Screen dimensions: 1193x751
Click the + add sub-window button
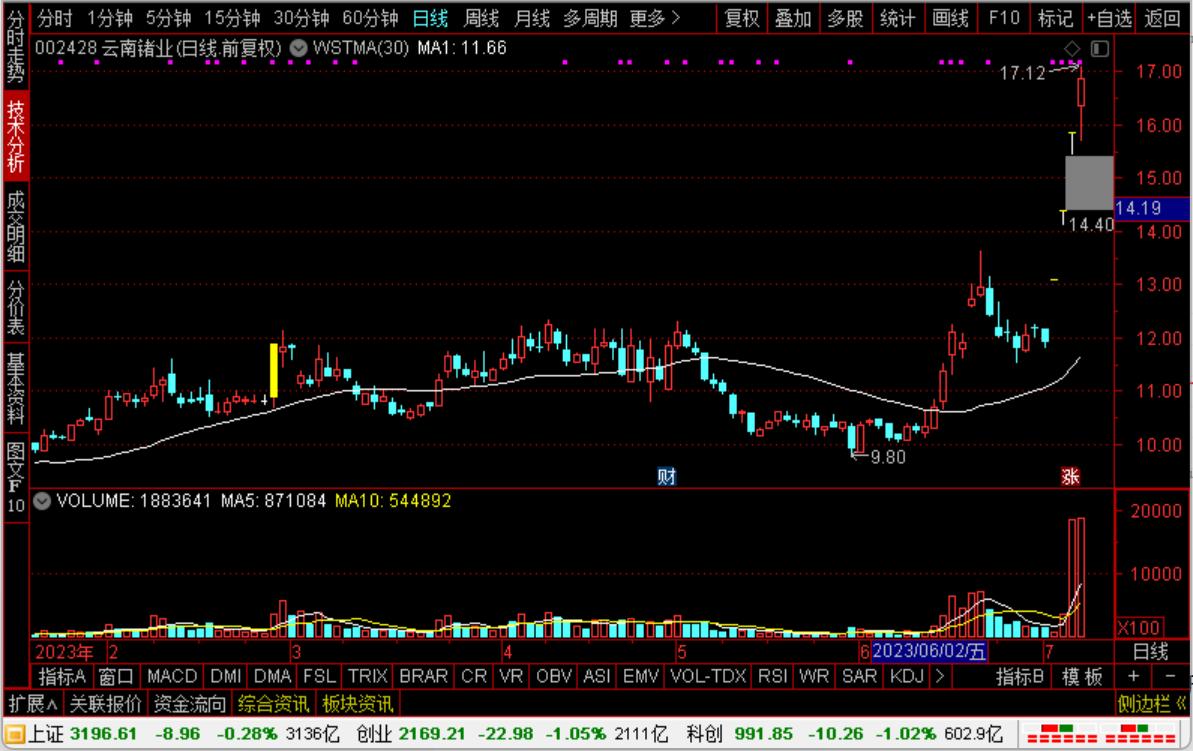tap(1134, 676)
